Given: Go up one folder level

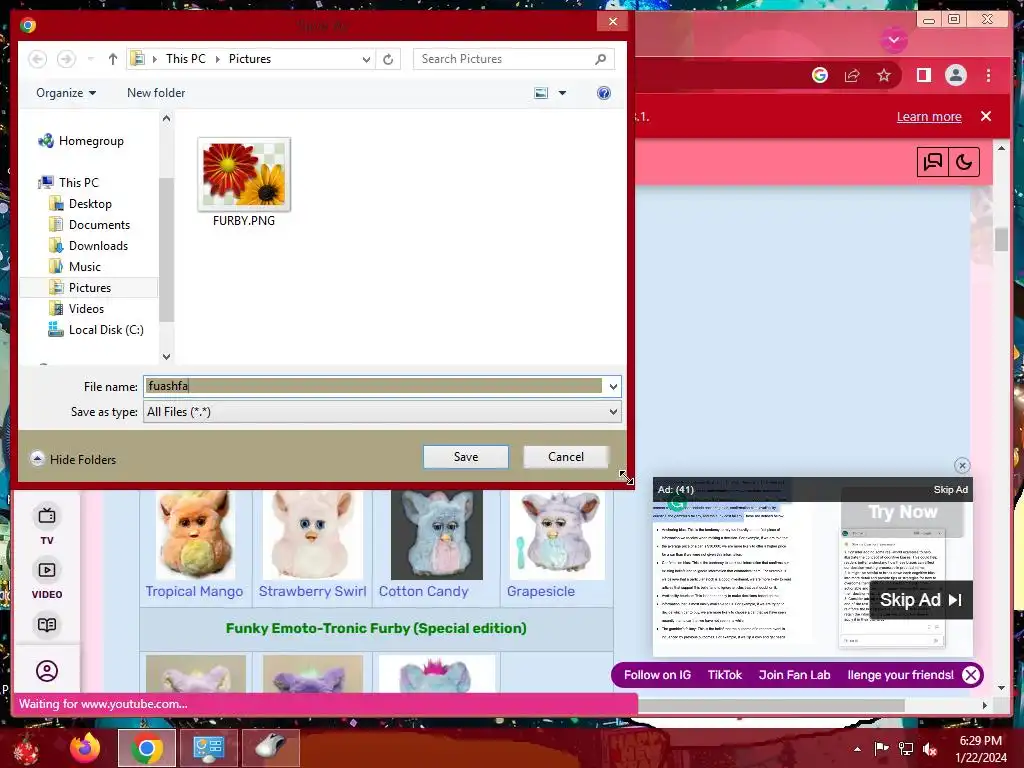Looking at the screenshot, I should tap(112, 59).
